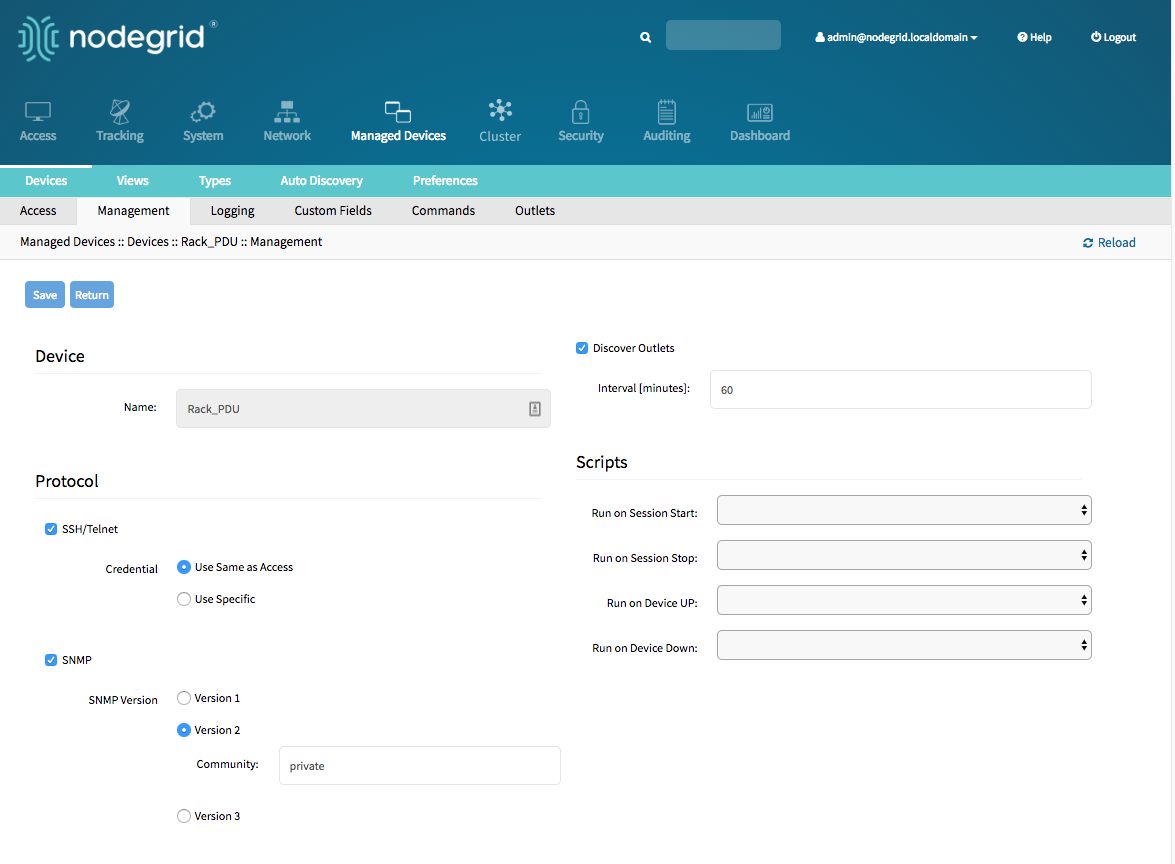1175x864 pixels.
Task: Click the Logout link
Action: (1114, 37)
